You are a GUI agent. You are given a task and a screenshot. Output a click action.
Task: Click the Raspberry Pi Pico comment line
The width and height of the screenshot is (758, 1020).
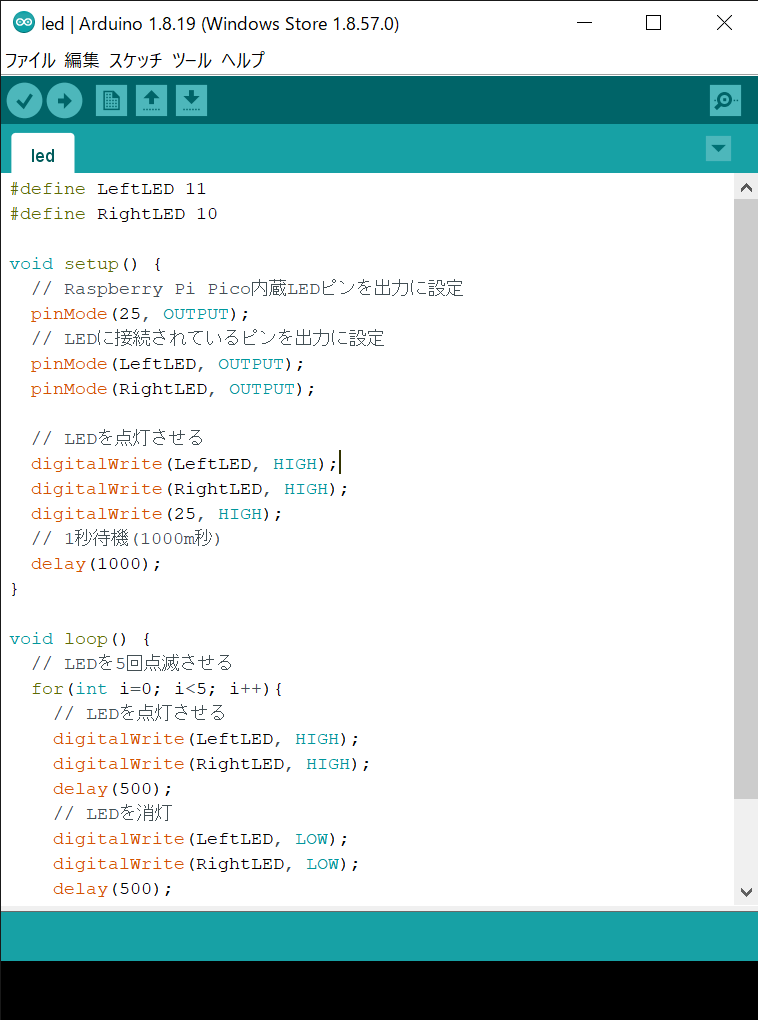247,289
